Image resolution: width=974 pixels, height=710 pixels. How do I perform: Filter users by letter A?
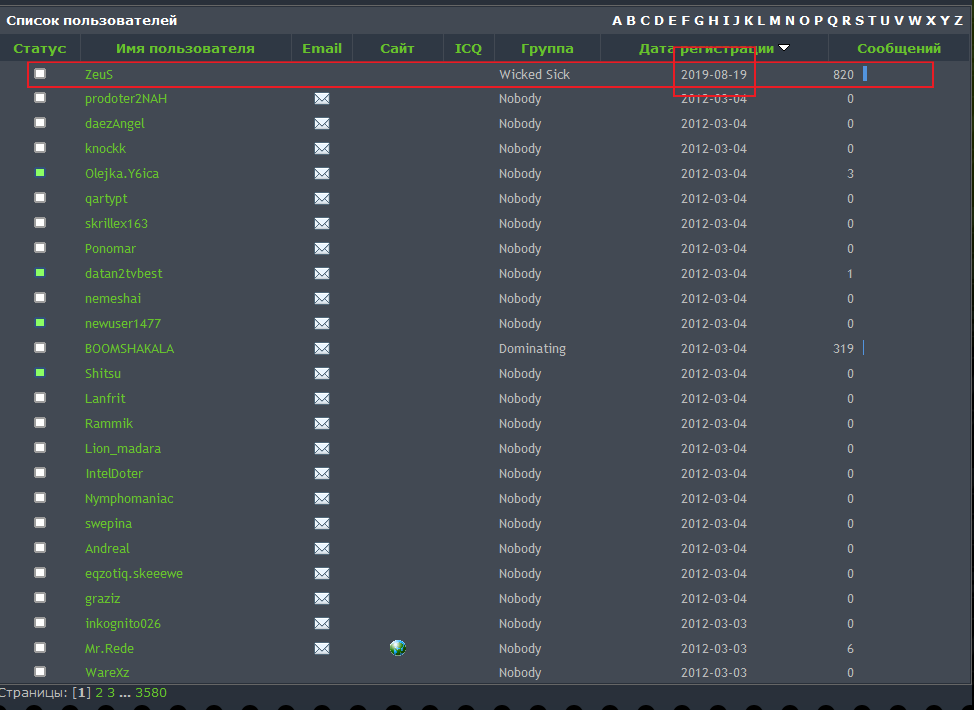[617, 20]
